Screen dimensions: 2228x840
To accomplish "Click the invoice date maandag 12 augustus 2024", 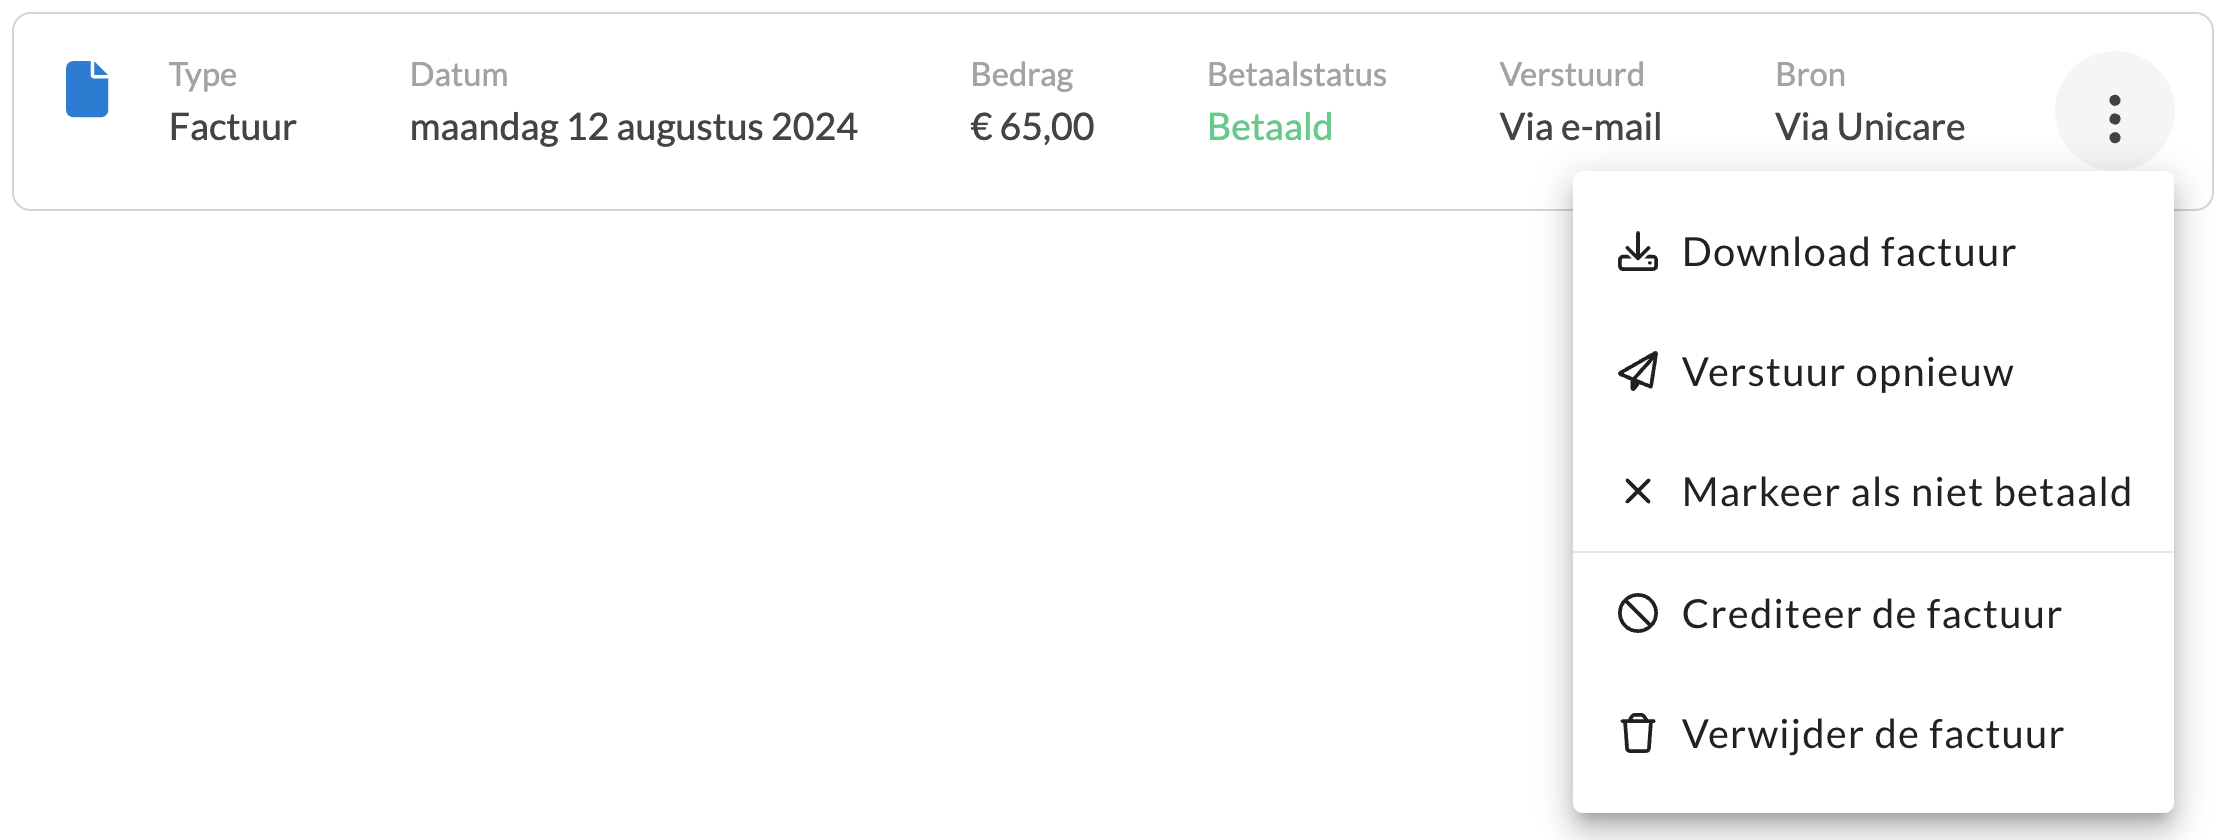I will coord(633,127).
